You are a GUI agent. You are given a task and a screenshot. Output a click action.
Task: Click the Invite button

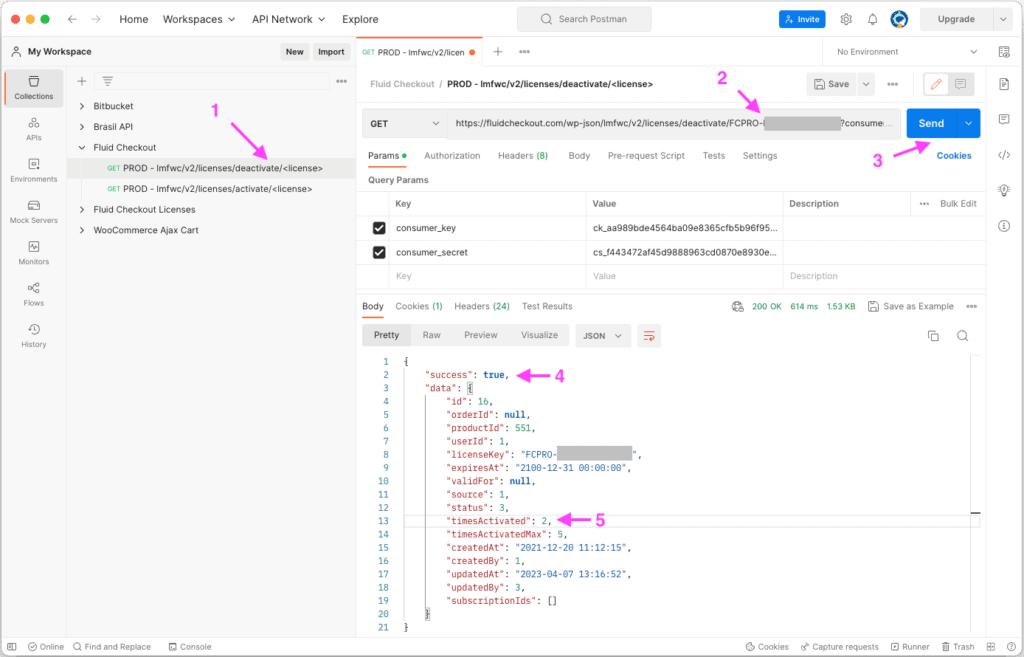click(802, 20)
